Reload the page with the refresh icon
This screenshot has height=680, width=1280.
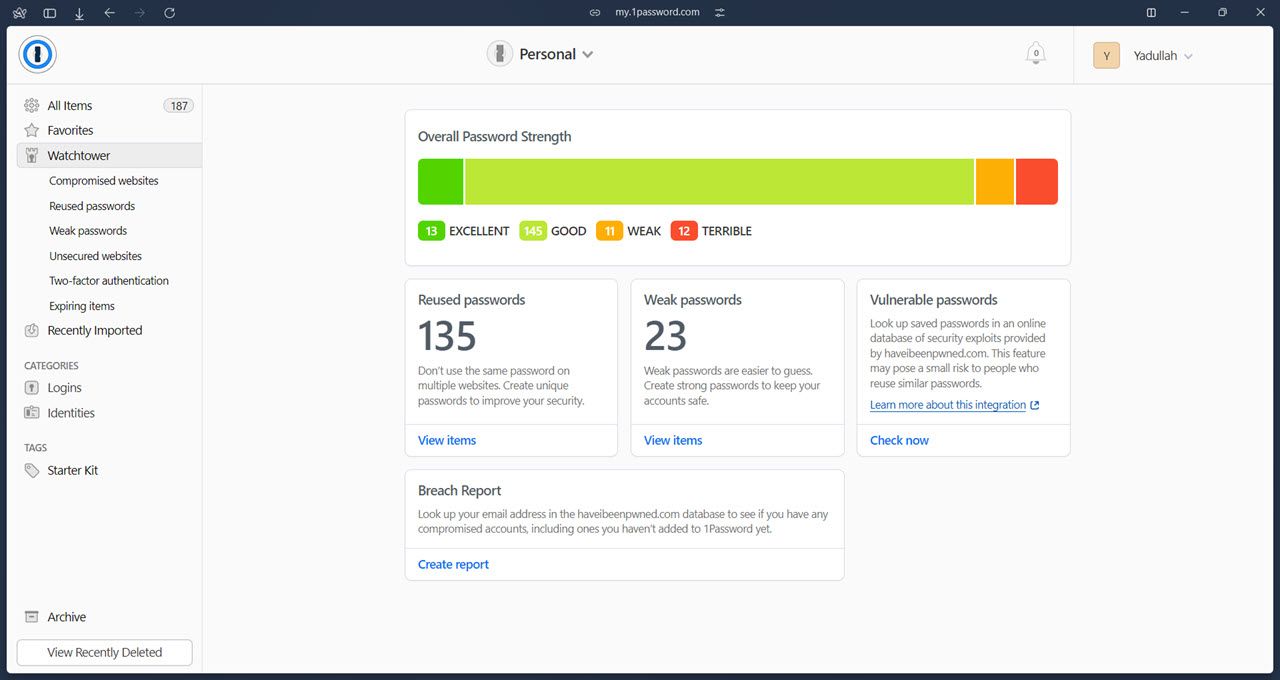170,12
